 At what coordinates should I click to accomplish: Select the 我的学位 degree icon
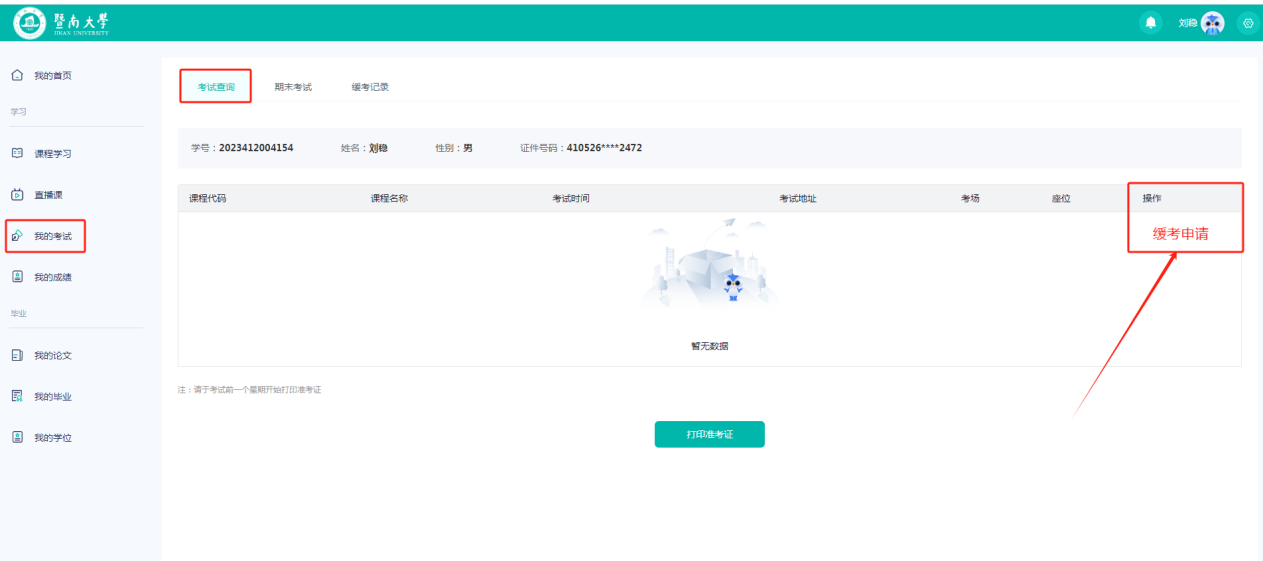pos(17,438)
